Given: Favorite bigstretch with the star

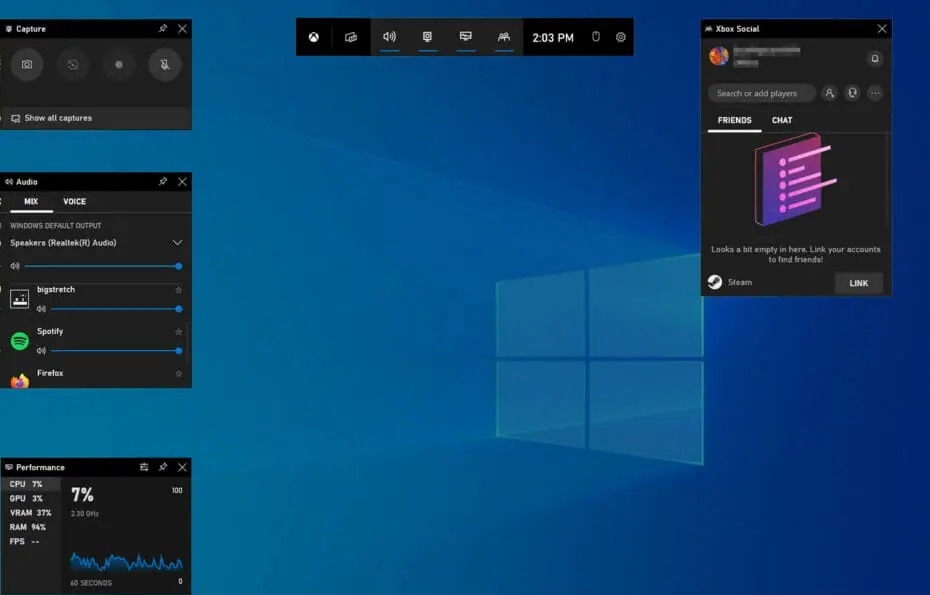Looking at the screenshot, I should tap(179, 290).
